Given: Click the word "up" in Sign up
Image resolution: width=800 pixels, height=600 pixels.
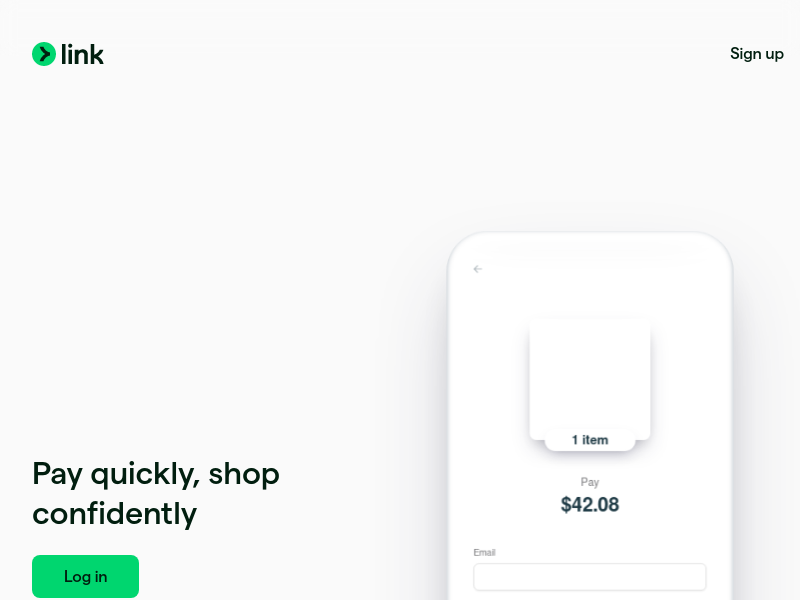Looking at the screenshot, I should [774, 55].
